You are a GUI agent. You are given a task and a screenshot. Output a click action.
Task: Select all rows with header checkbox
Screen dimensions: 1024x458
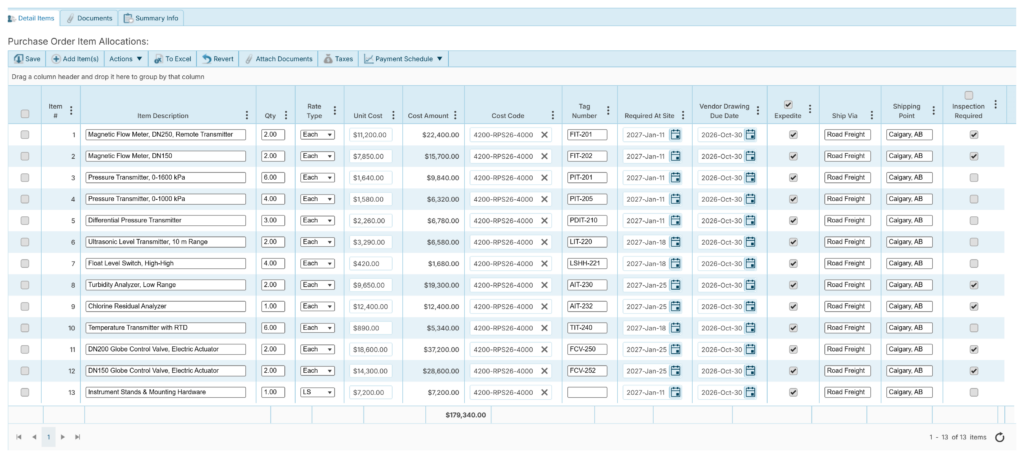[x=25, y=114]
